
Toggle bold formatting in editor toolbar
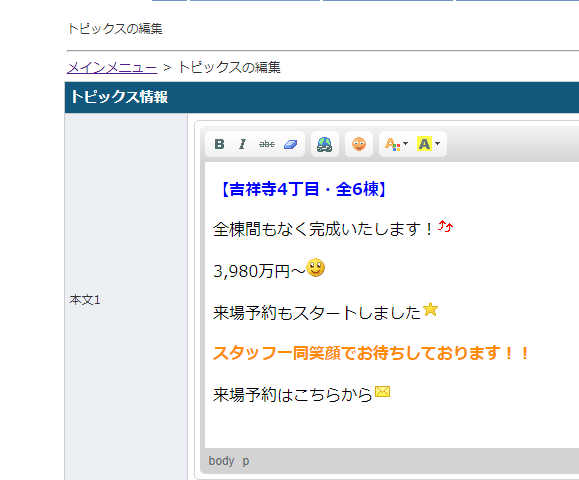(x=219, y=144)
